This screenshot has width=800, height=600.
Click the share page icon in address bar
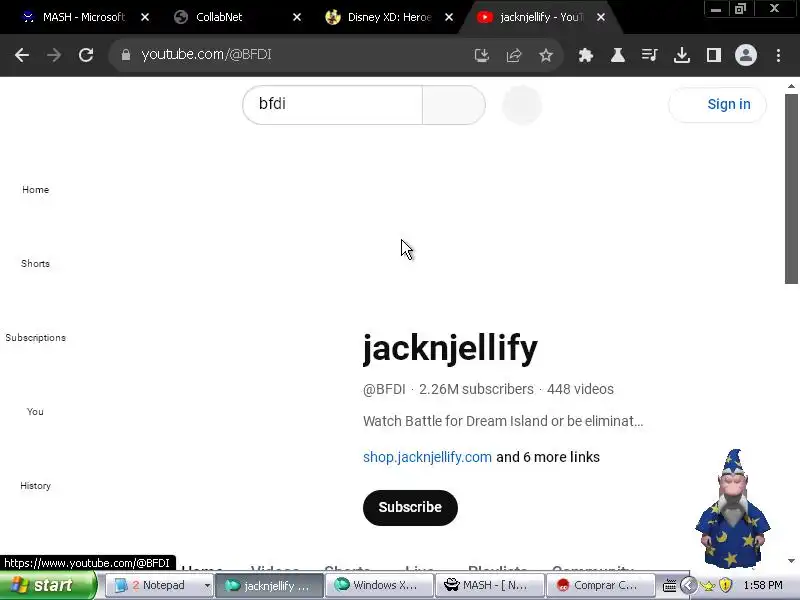(514, 55)
